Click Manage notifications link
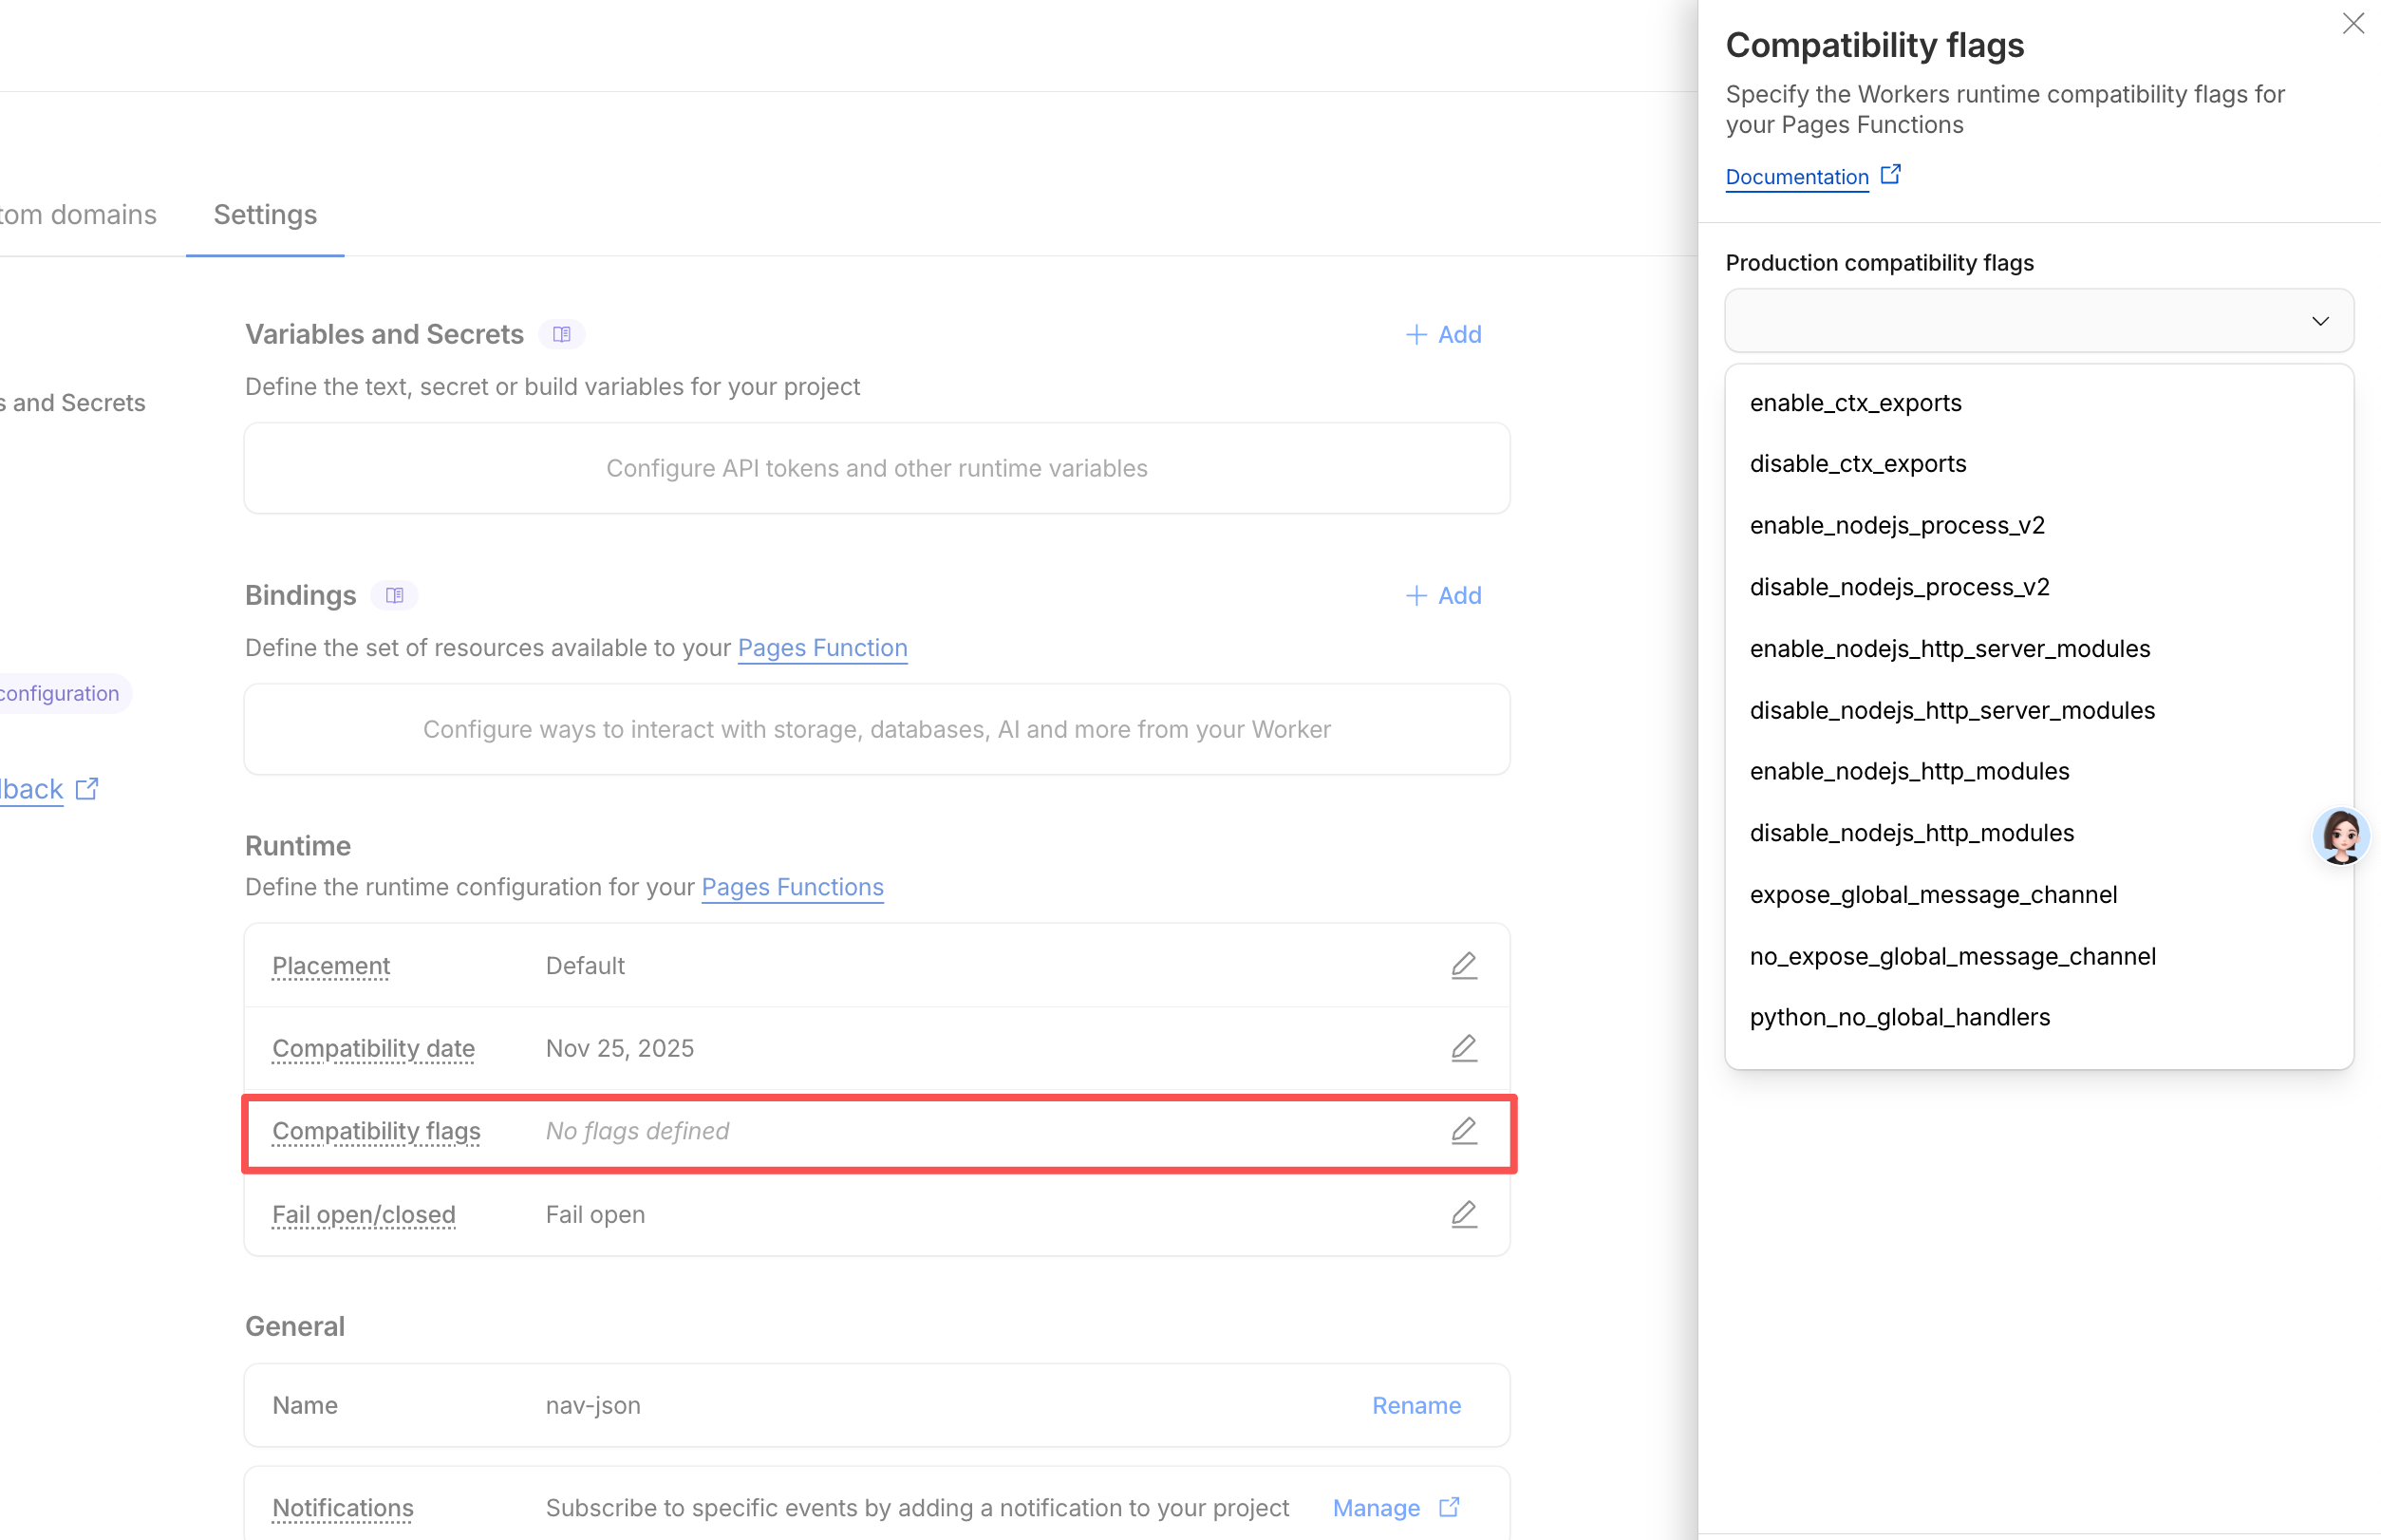This screenshot has height=1540, width=2381. point(1376,1507)
